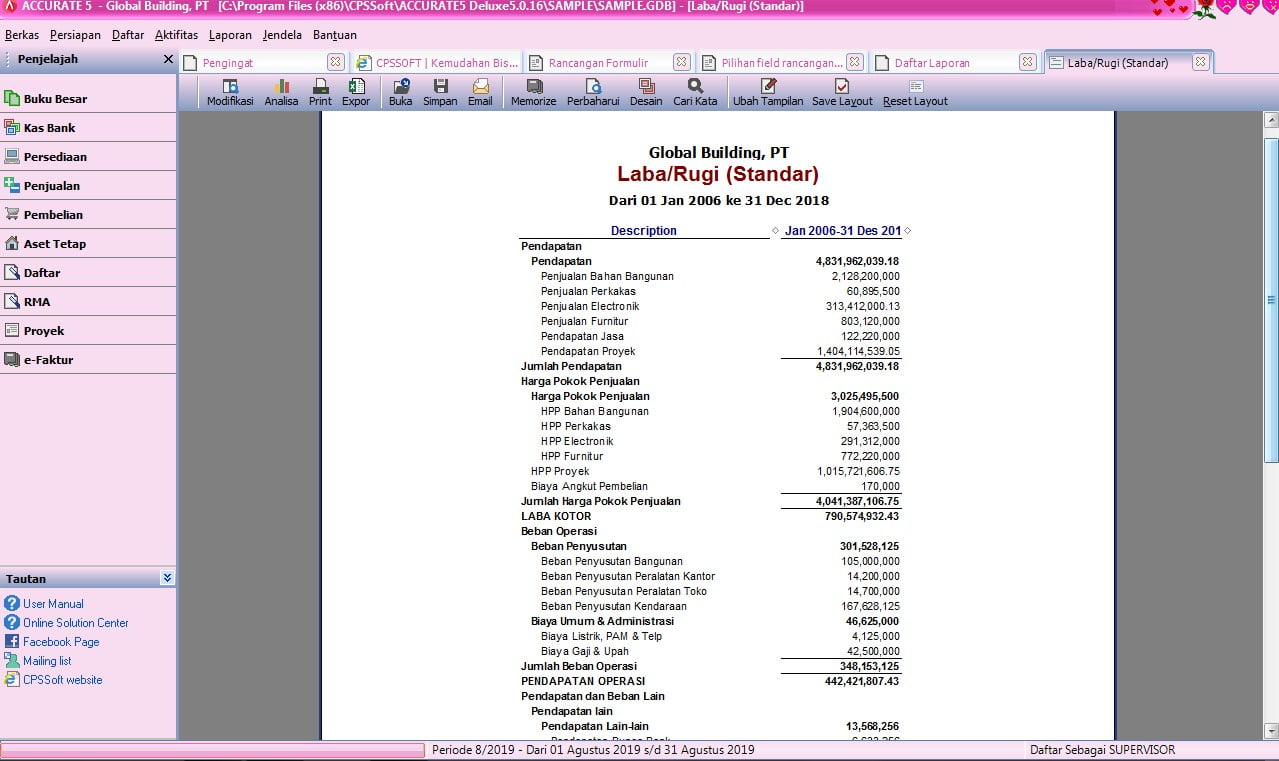
Task: Open the Laporan menu
Action: coord(230,35)
